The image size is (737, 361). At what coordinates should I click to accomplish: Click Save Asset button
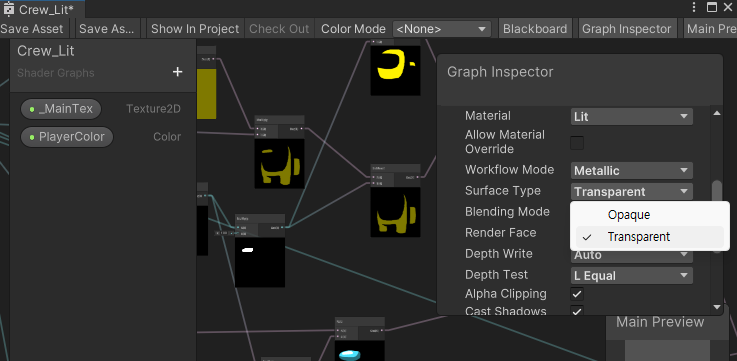tap(34, 29)
